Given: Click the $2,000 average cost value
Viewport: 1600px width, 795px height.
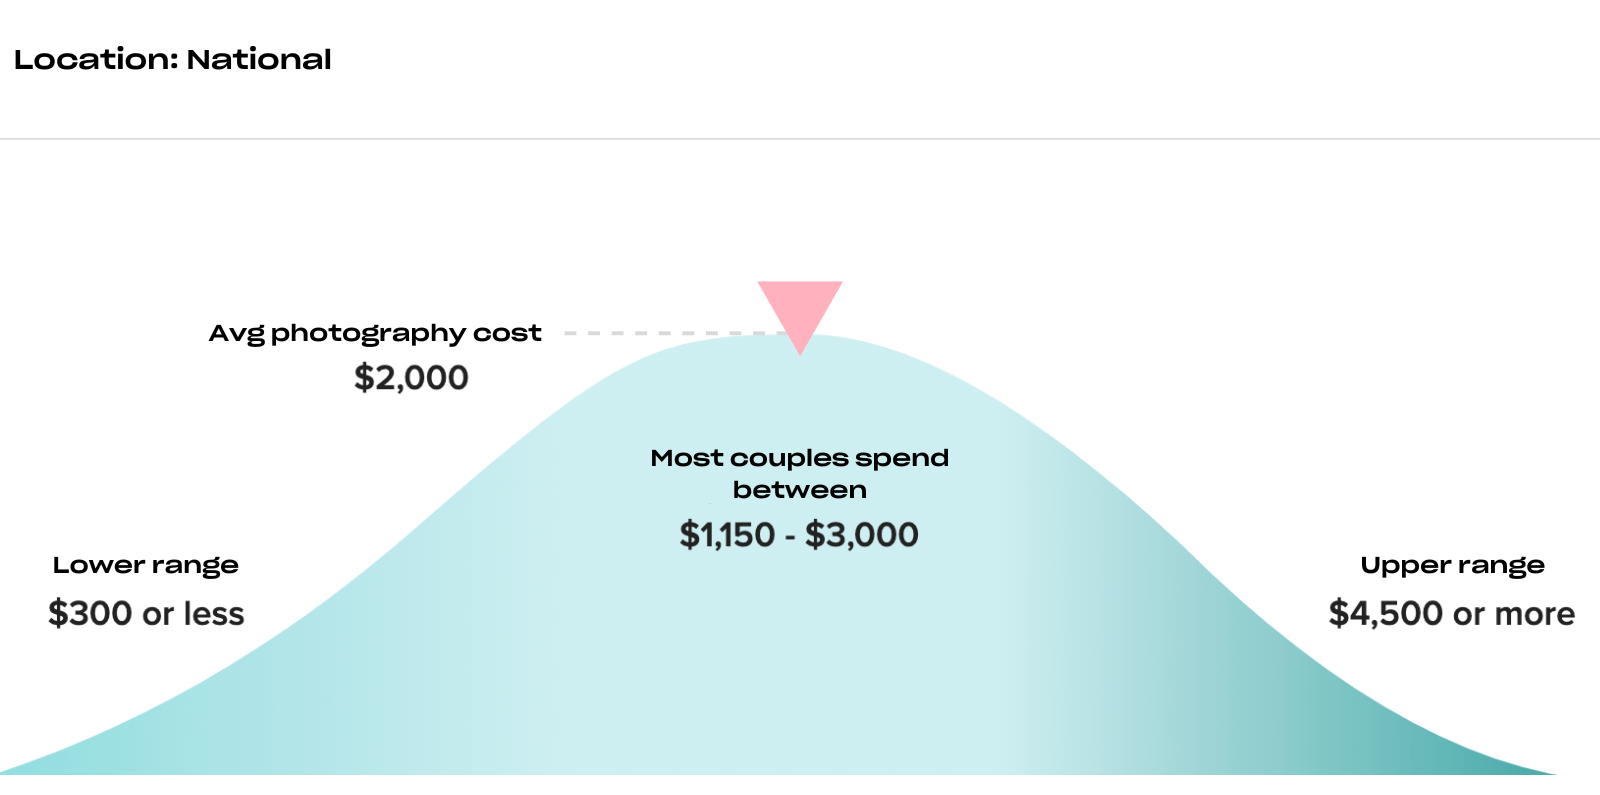Looking at the screenshot, I should pyautogui.click(x=411, y=378).
